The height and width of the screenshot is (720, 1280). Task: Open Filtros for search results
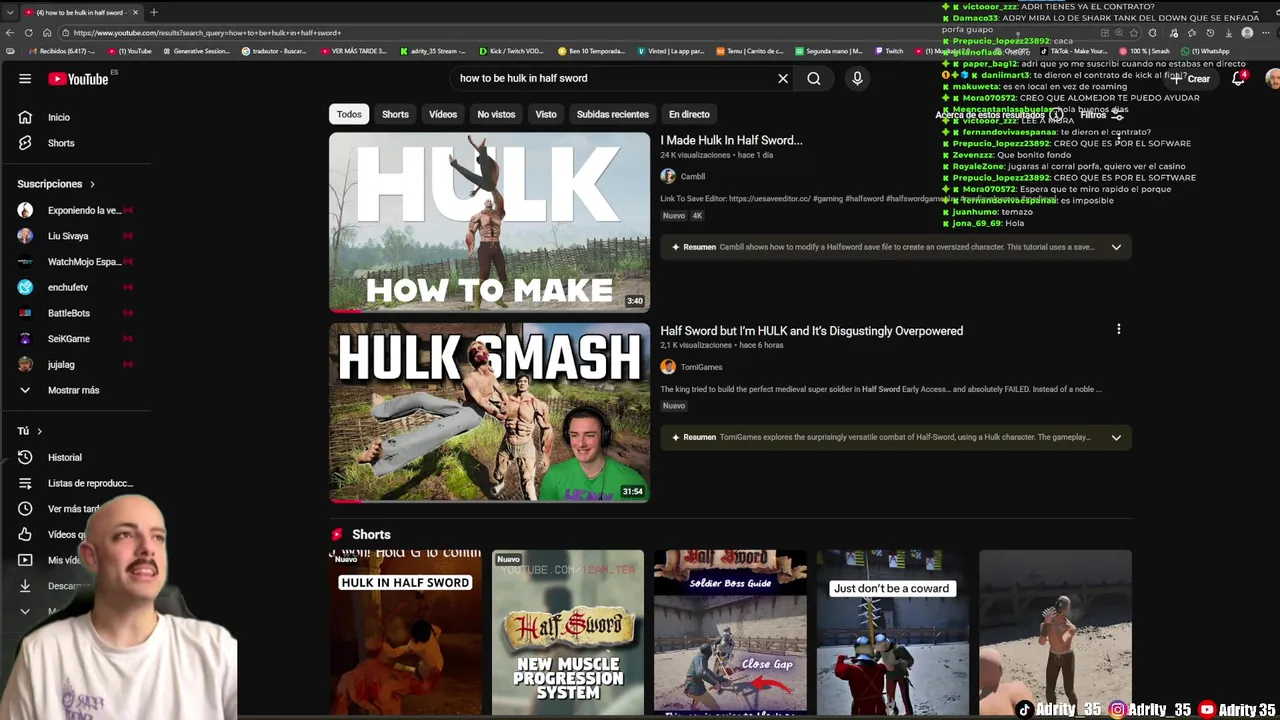1102,115
